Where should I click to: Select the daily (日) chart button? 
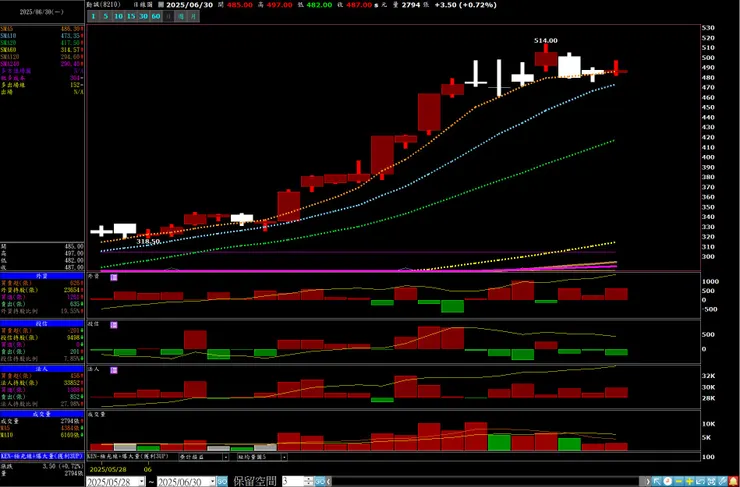(x=168, y=17)
